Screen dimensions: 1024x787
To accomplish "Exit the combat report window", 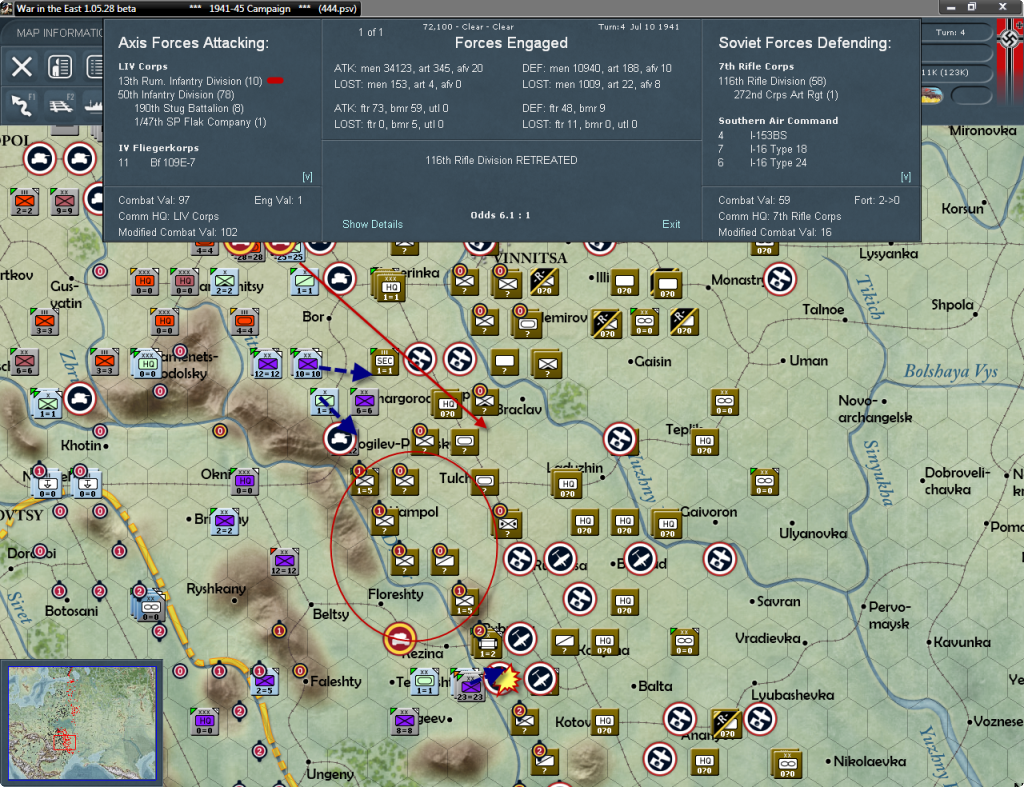I will (671, 224).
